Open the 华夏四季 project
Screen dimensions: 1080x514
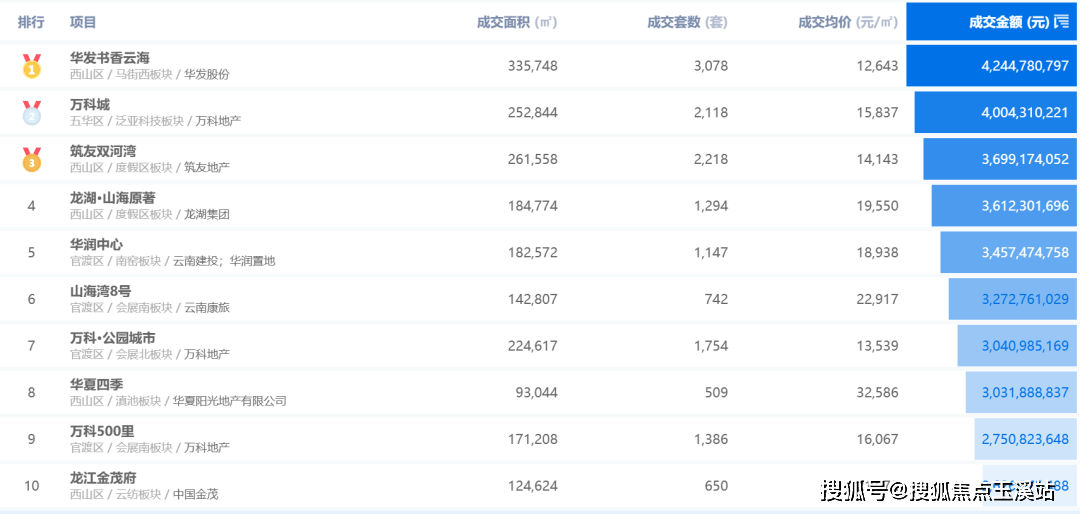(x=96, y=384)
